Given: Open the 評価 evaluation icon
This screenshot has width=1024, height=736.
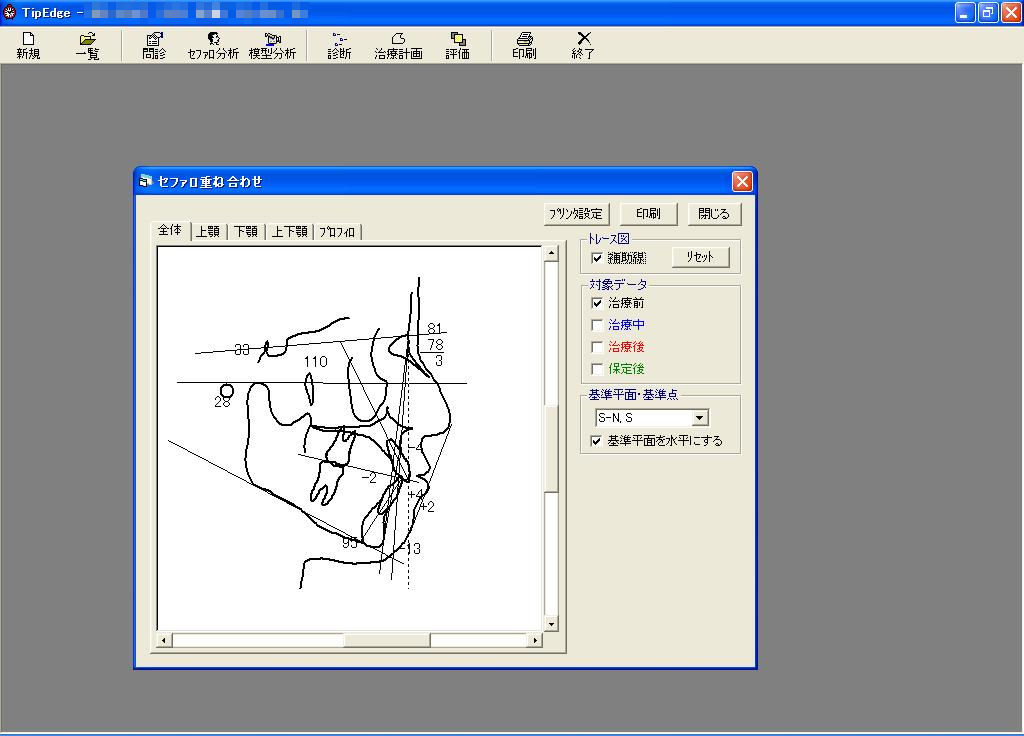Looking at the screenshot, I should (458, 45).
